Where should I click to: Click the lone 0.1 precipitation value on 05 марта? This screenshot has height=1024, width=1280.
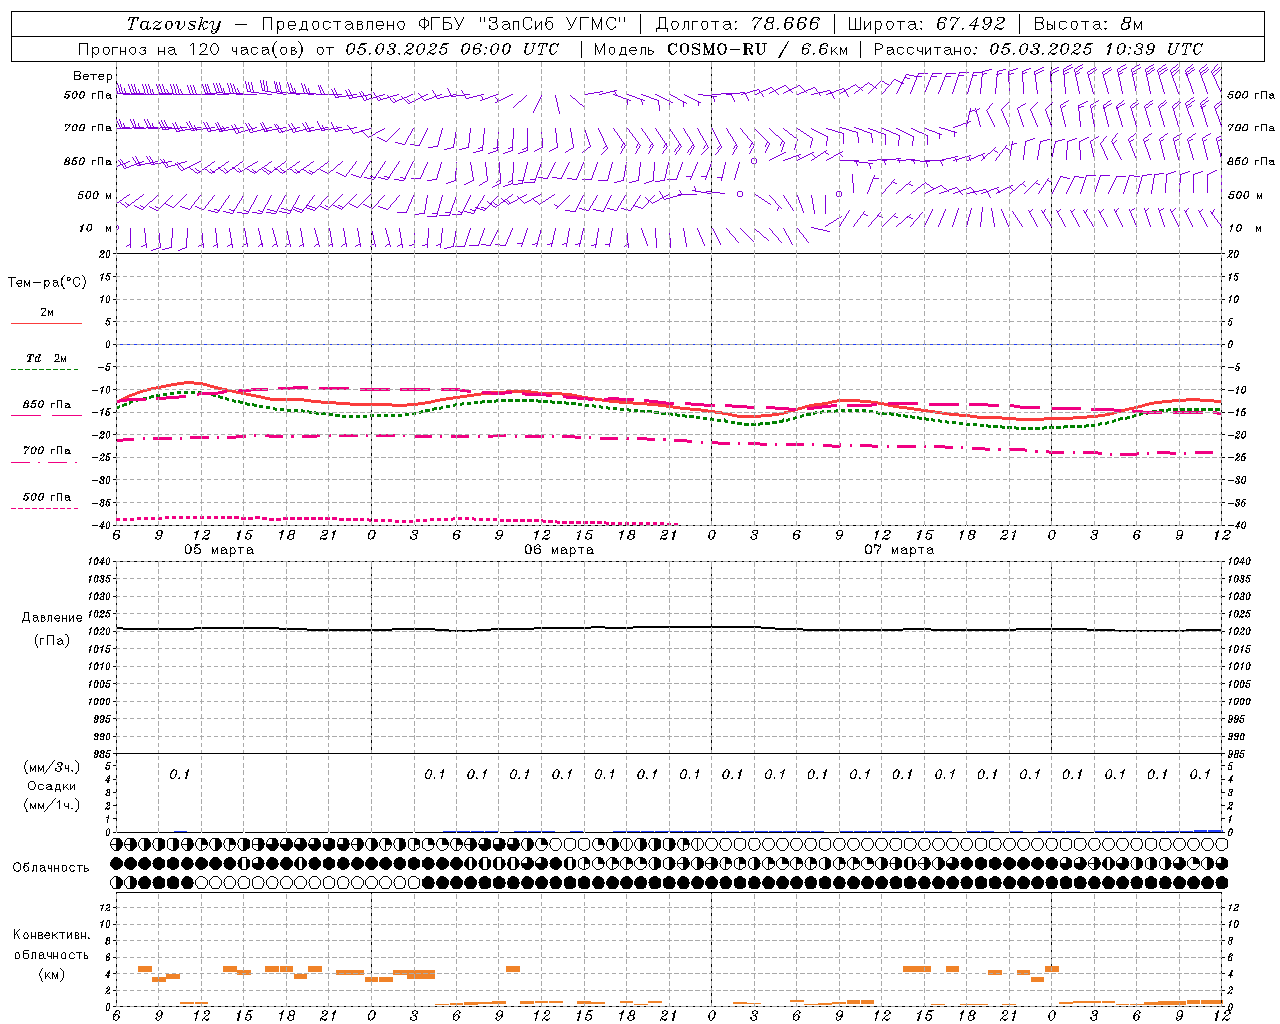[x=179, y=774]
